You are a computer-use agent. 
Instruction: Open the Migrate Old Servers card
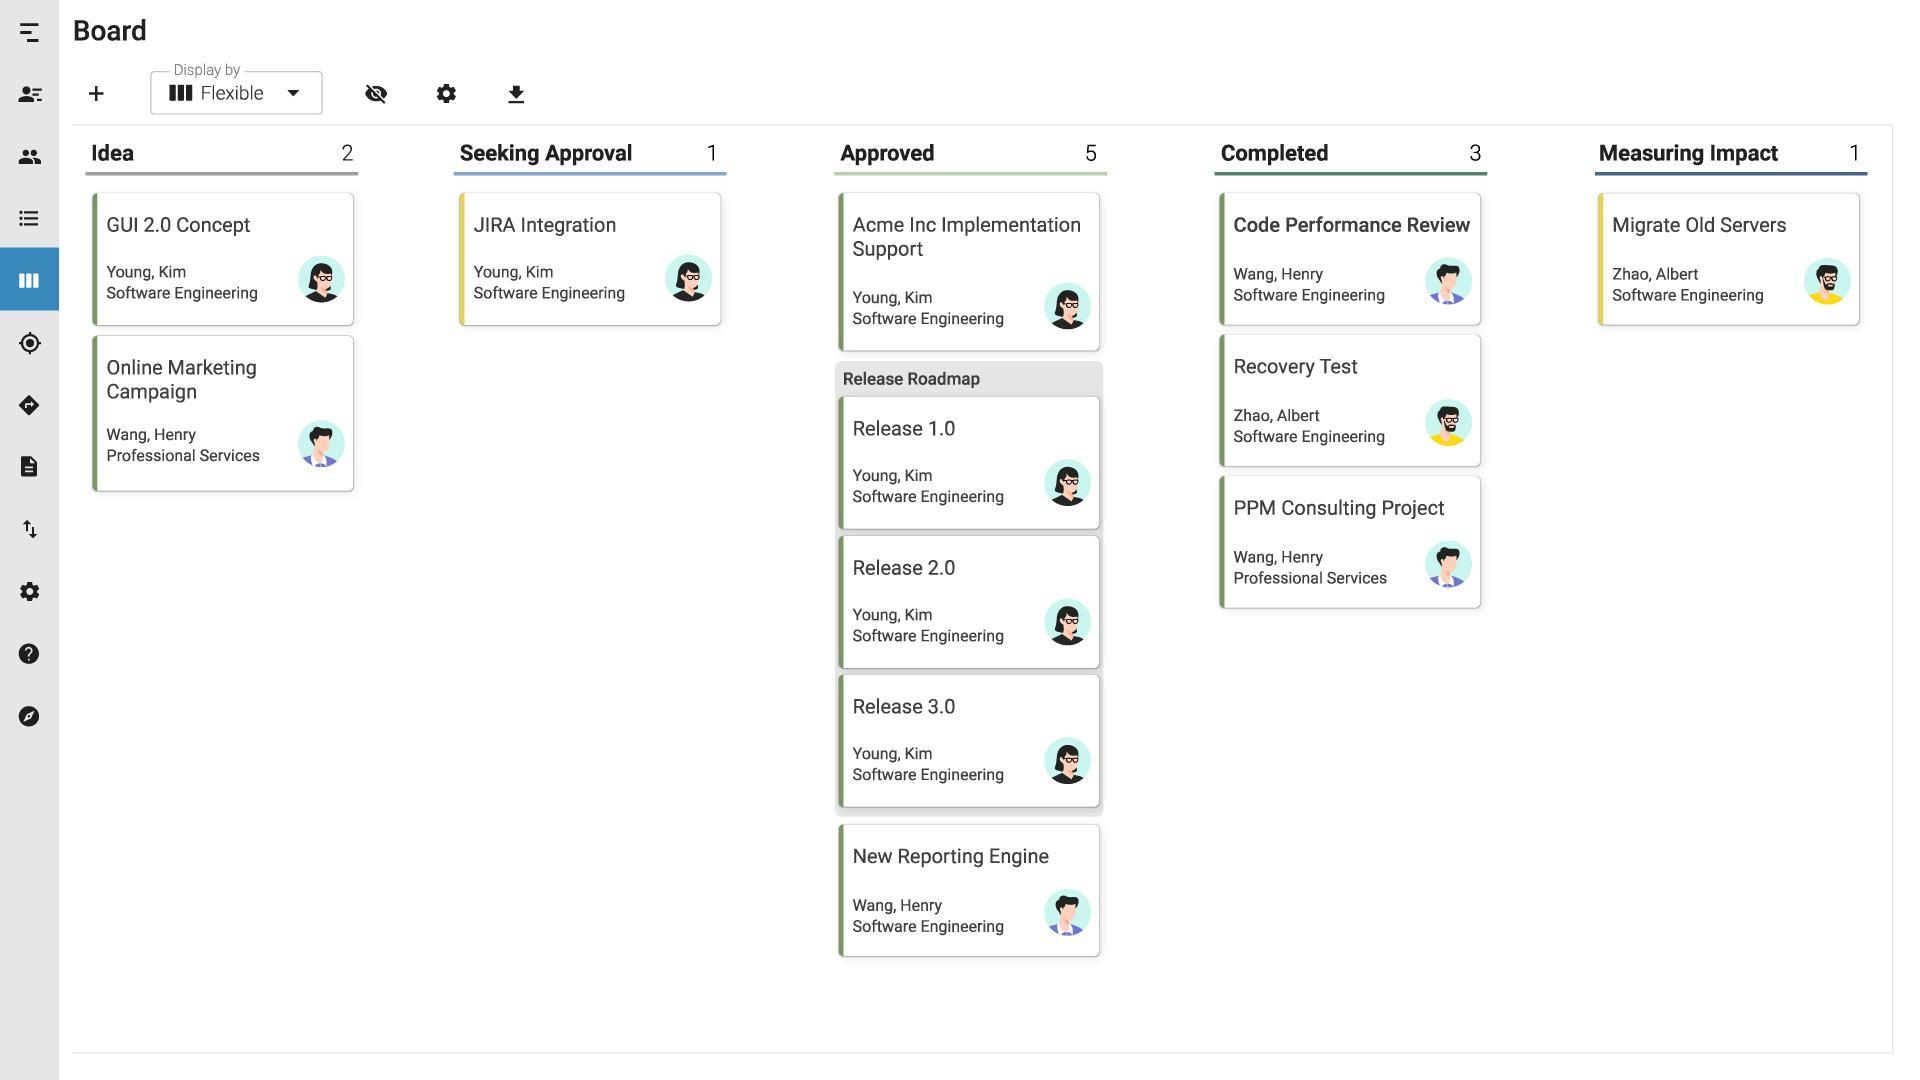tap(1698, 226)
